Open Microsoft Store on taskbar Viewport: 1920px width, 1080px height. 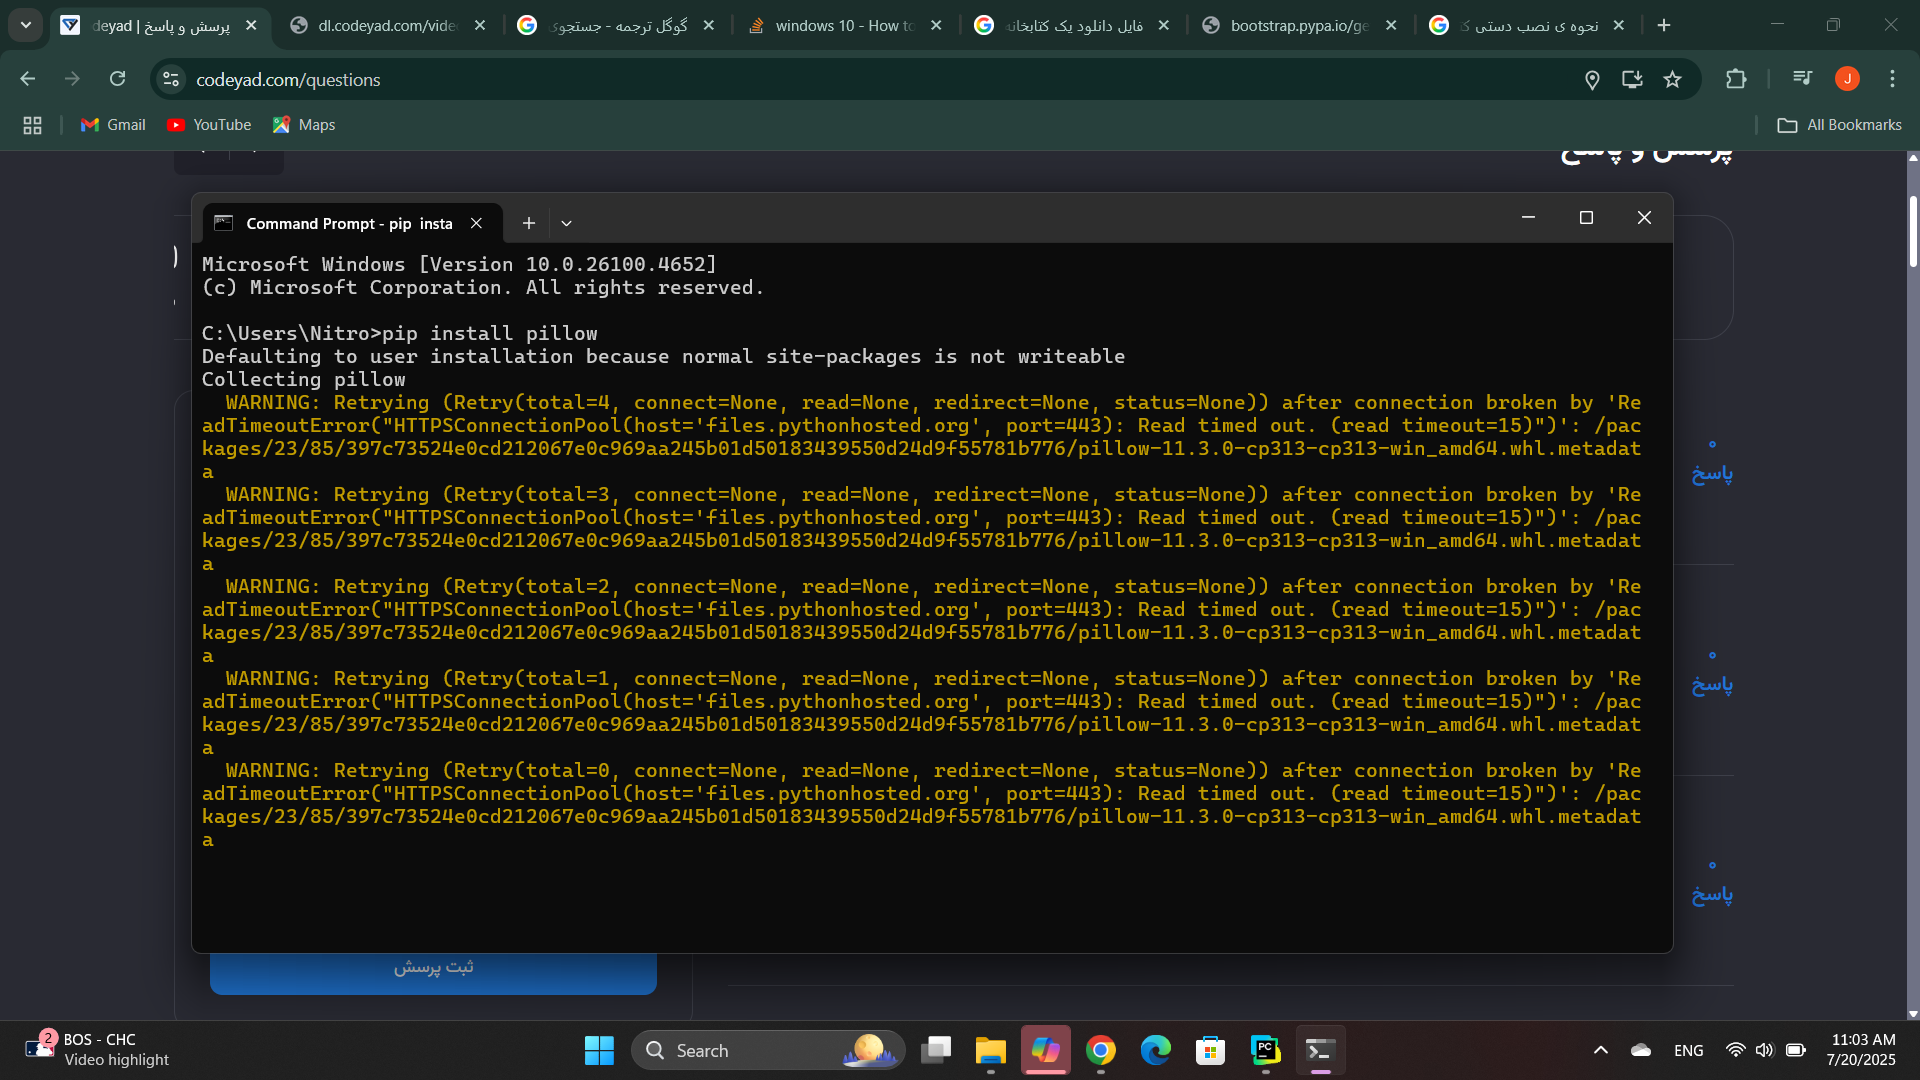pos(1211,1050)
